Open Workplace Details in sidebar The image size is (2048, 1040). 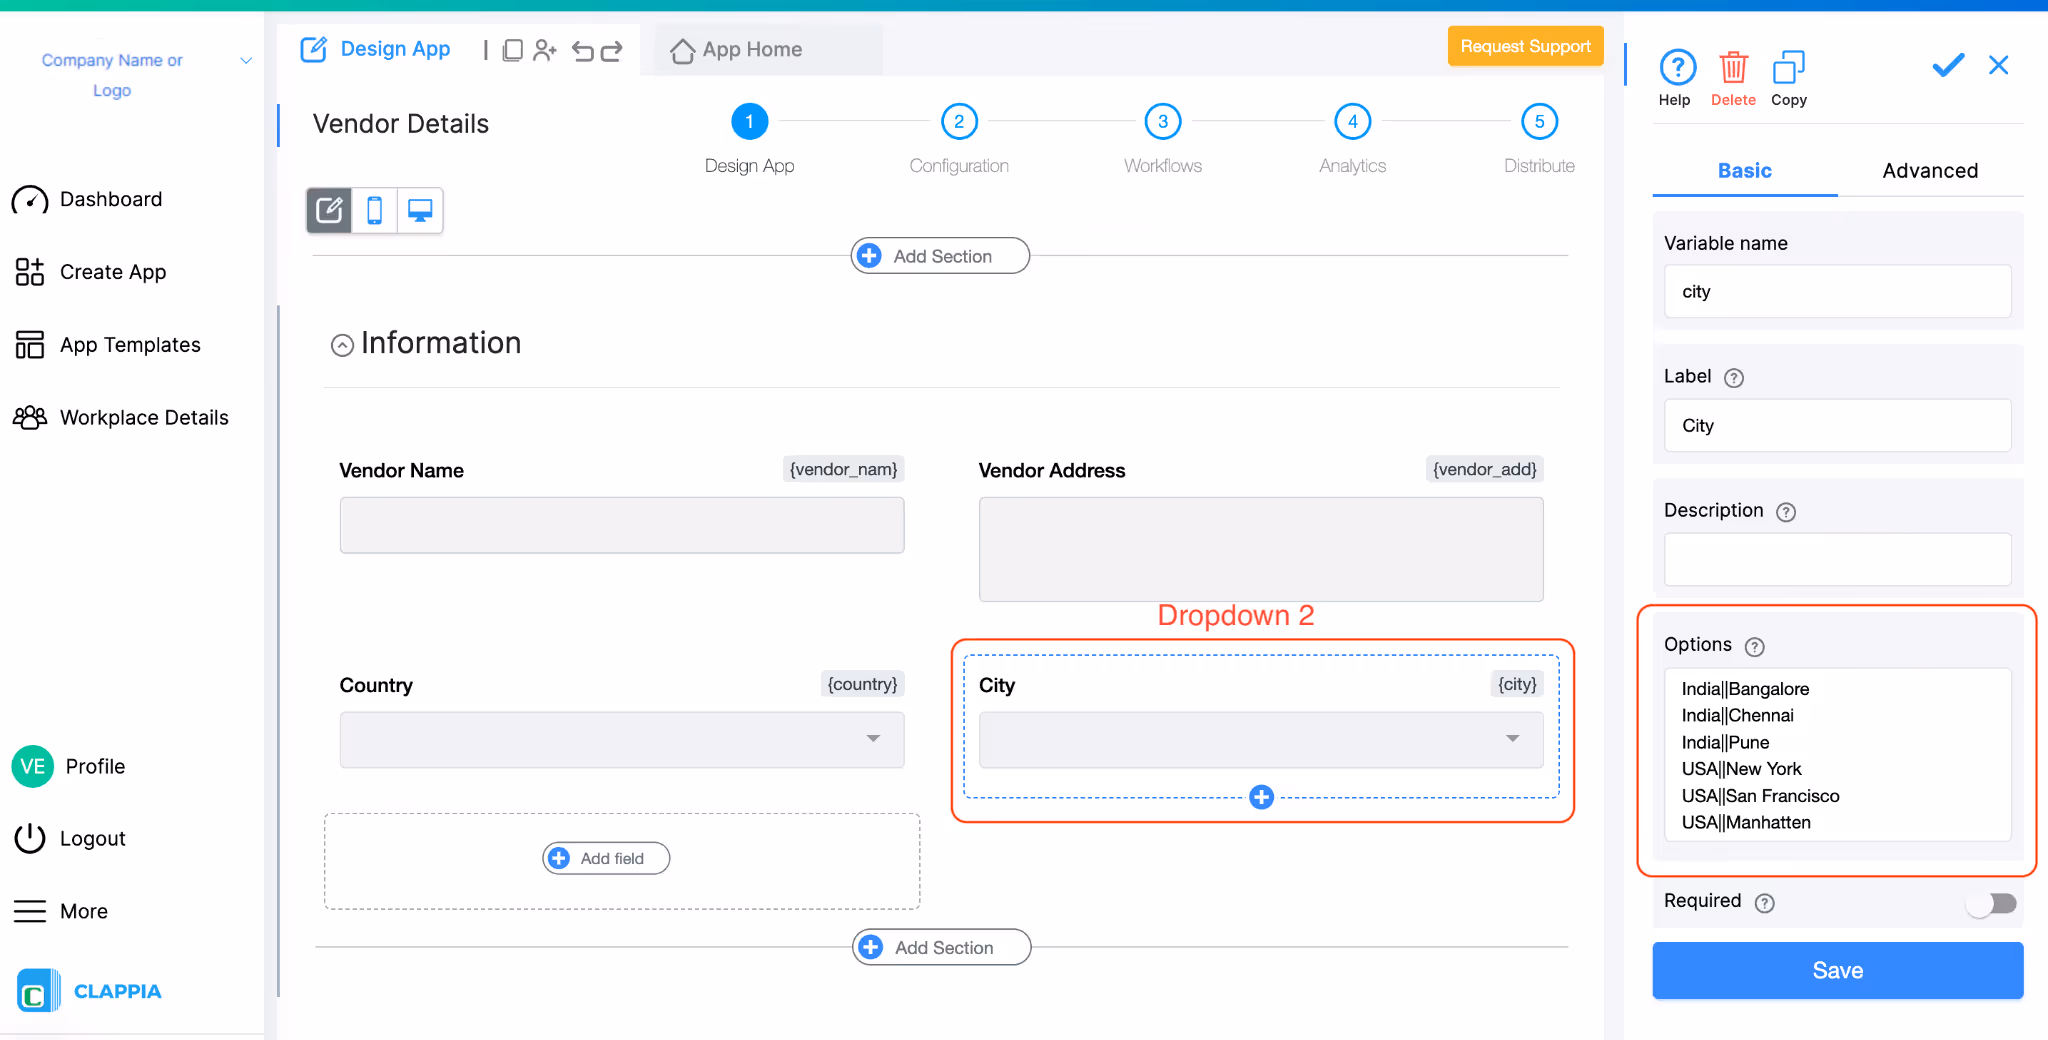tap(120, 417)
